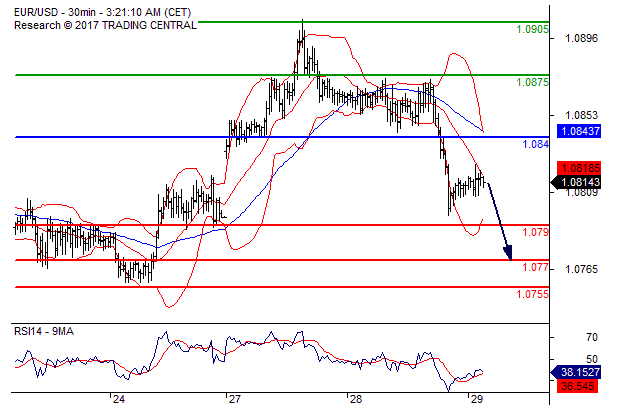This screenshot has width=618, height=407.
Task: Click the date label 27 on time axis
Action: click(x=234, y=400)
